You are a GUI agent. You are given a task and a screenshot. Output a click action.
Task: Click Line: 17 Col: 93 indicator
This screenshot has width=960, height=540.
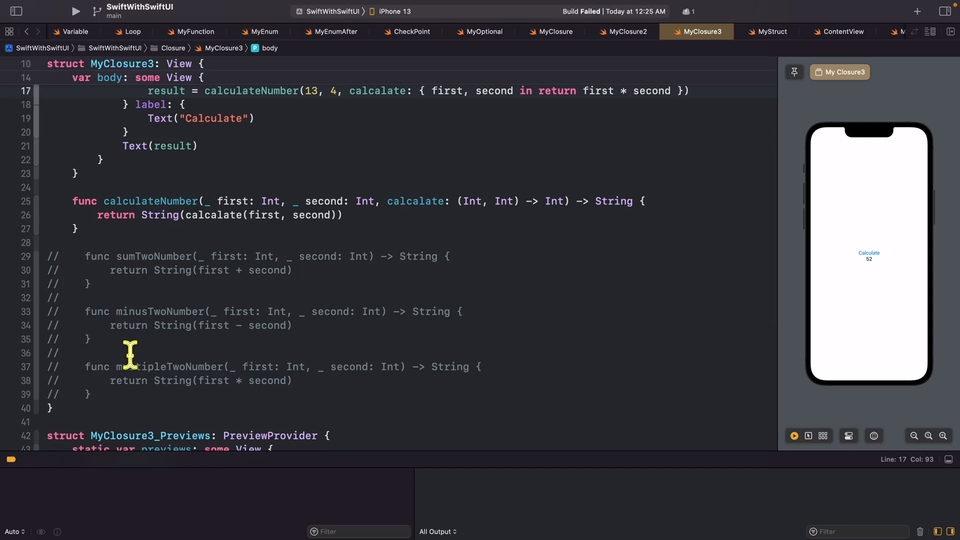907,459
